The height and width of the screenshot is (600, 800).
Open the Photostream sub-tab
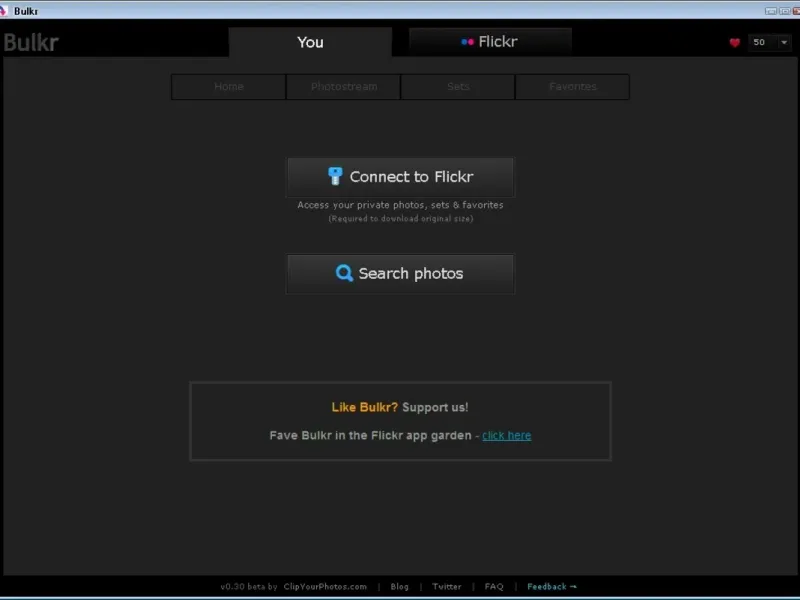[344, 87]
